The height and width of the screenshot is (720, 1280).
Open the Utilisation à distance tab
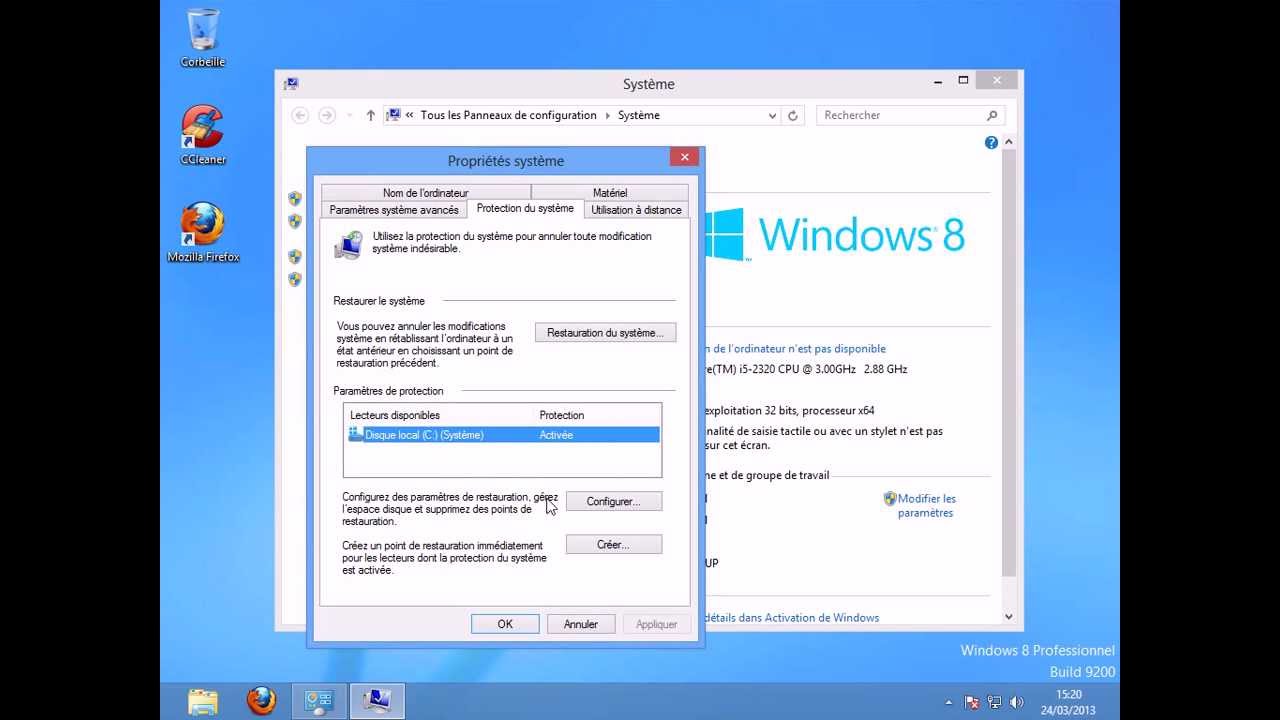point(636,210)
